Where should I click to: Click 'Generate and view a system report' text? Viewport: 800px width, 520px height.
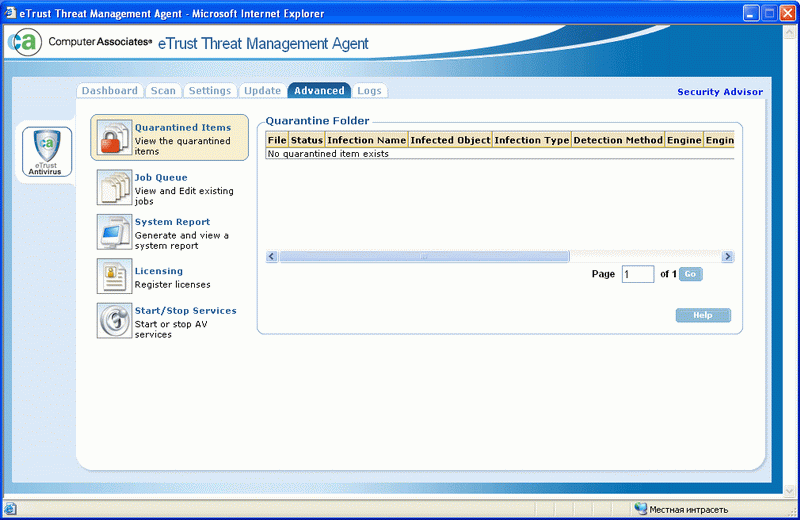pyautogui.click(x=182, y=240)
